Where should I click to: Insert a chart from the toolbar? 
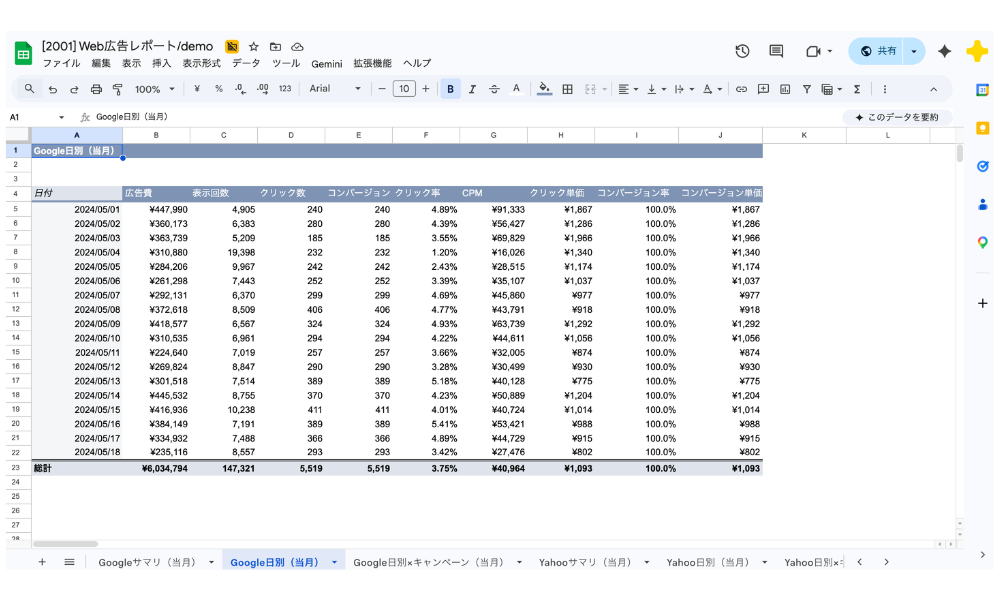click(785, 89)
